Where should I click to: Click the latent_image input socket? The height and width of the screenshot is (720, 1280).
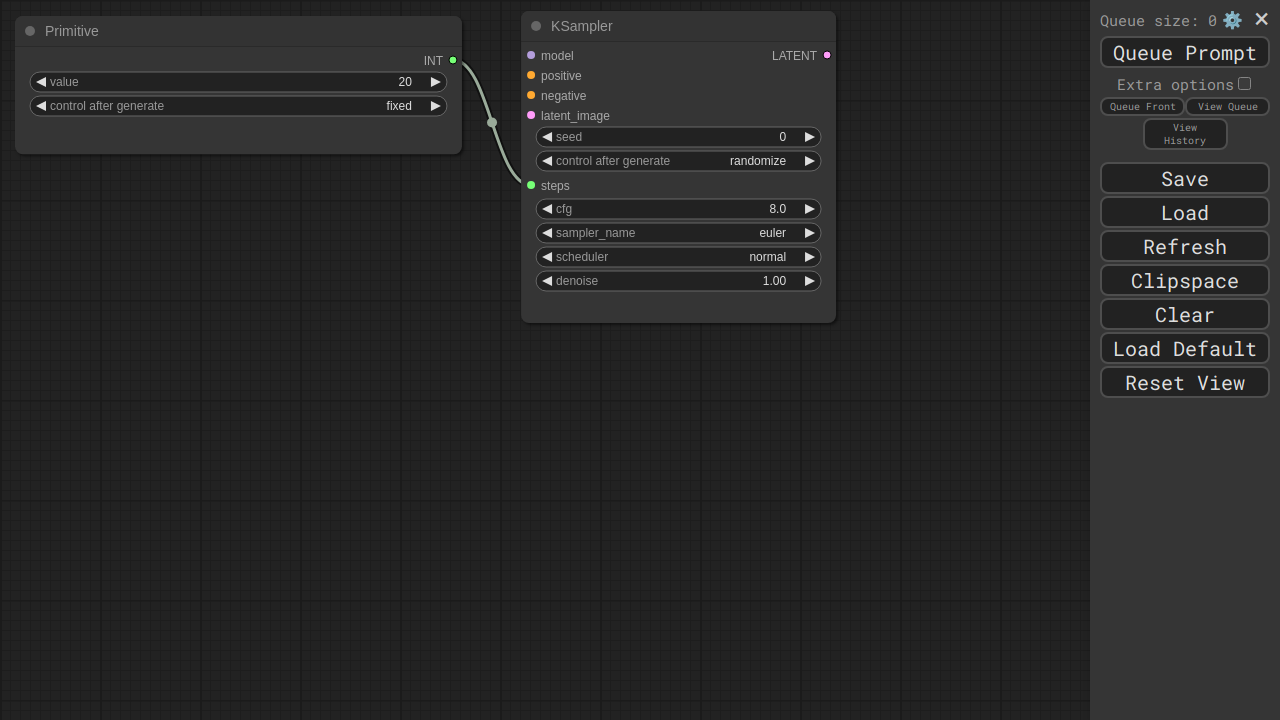click(x=531, y=115)
